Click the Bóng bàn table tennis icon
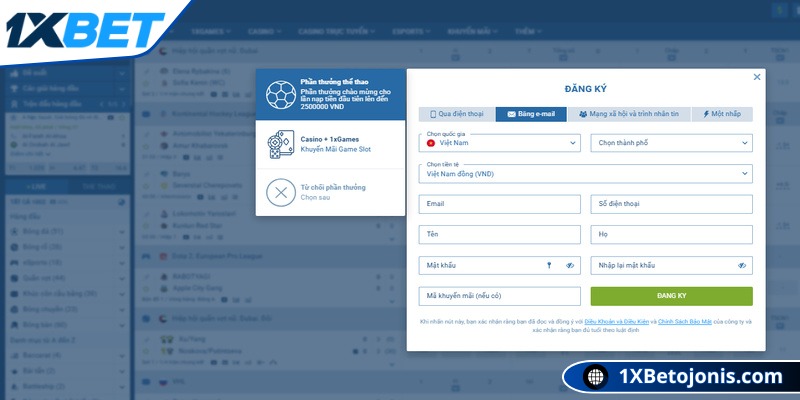Viewport: 800px width, 400px height. (x=14, y=324)
